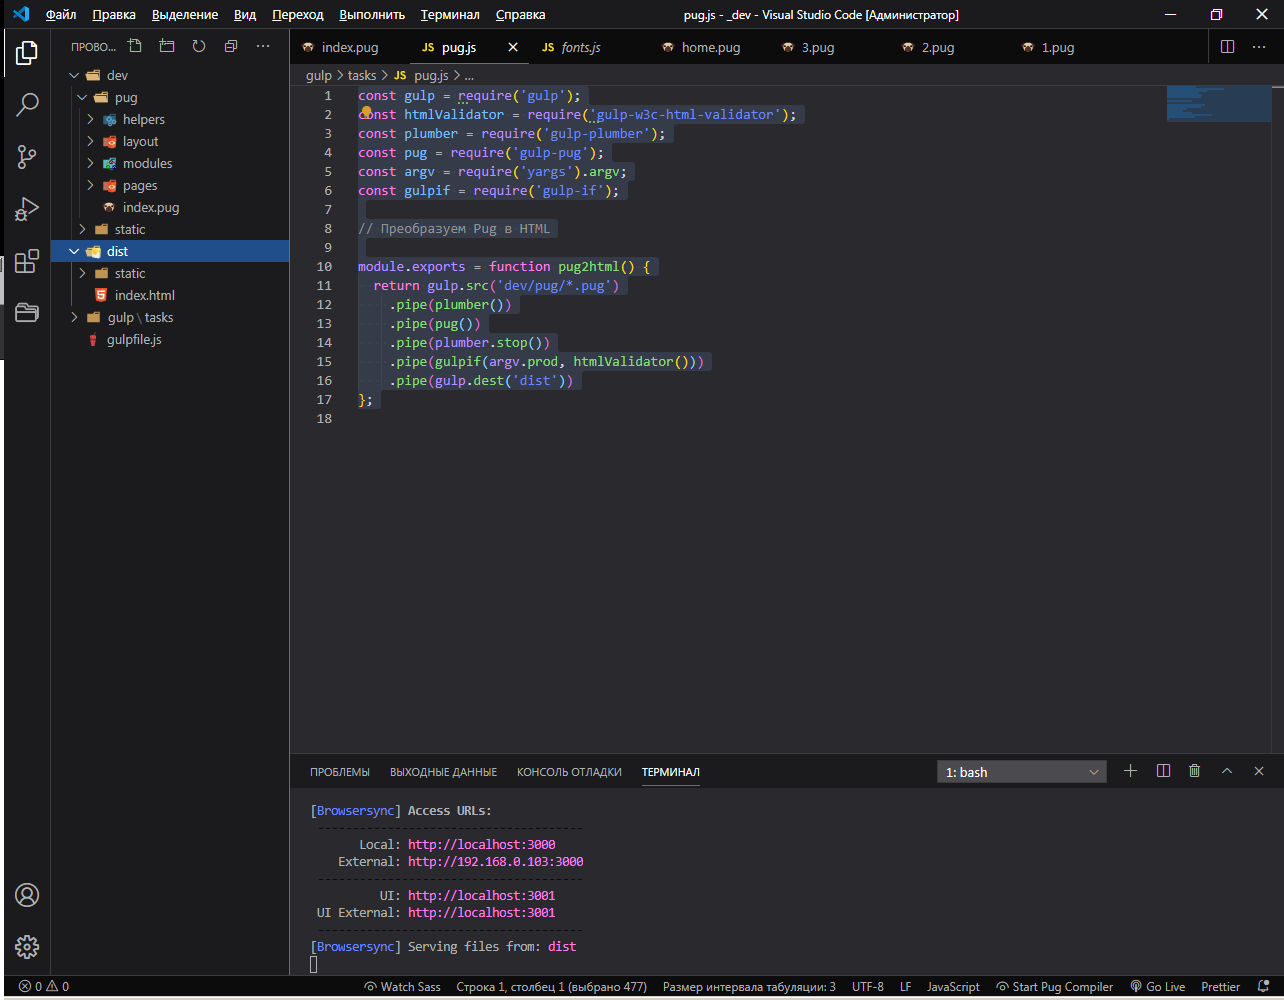Kill terminal with trash icon

[1195, 771]
